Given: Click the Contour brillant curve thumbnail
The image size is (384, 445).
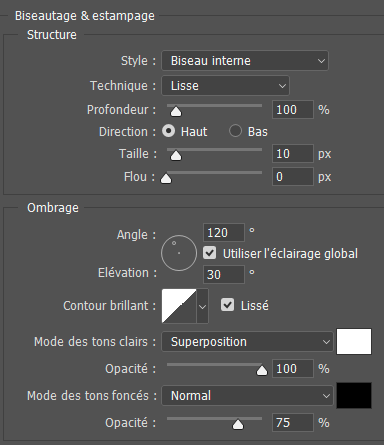Looking at the screenshot, I should pyautogui.click(x=179, y=306).
